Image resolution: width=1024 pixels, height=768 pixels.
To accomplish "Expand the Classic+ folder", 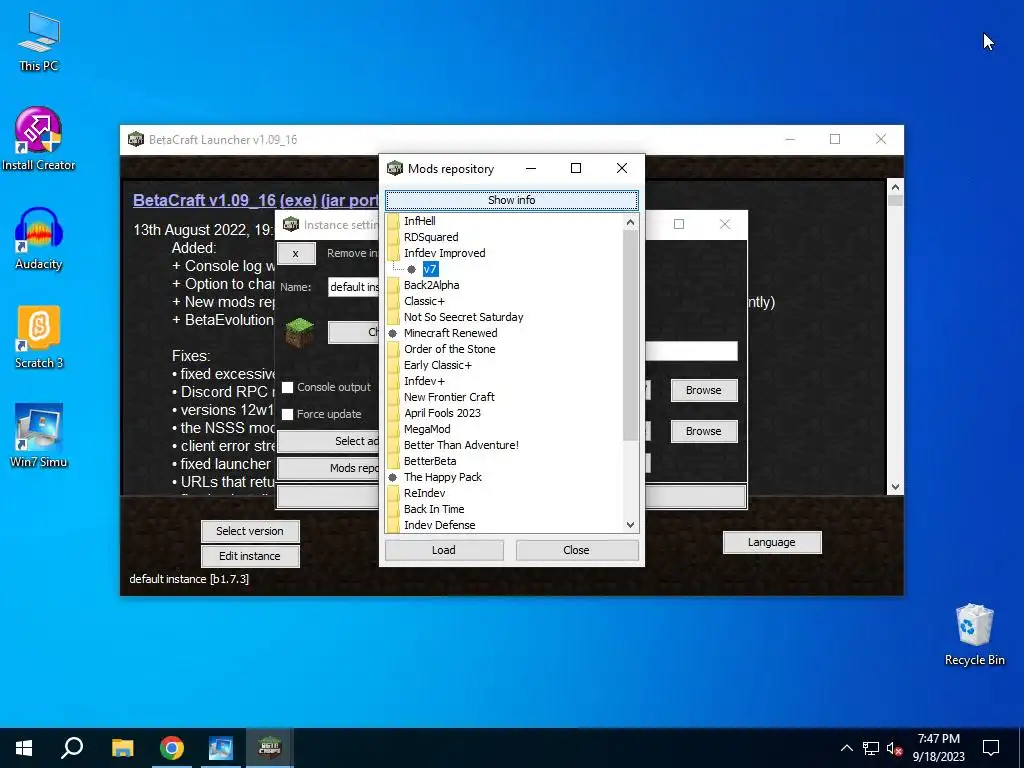I will (x=393, y=301).
